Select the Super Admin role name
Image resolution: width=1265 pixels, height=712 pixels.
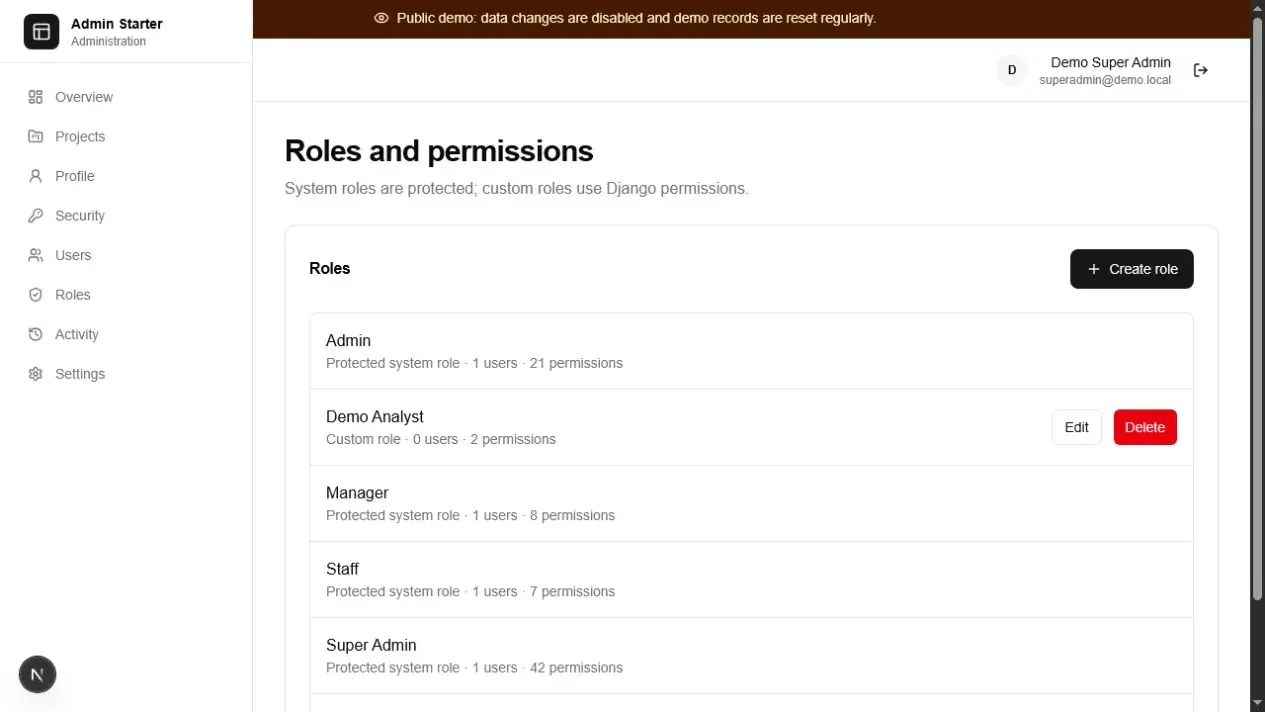point(371,644)
